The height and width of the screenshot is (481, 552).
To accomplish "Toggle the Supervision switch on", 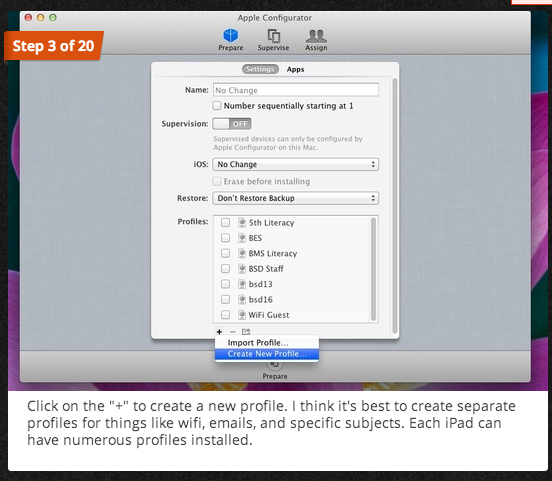I will [x=232, y=124].
